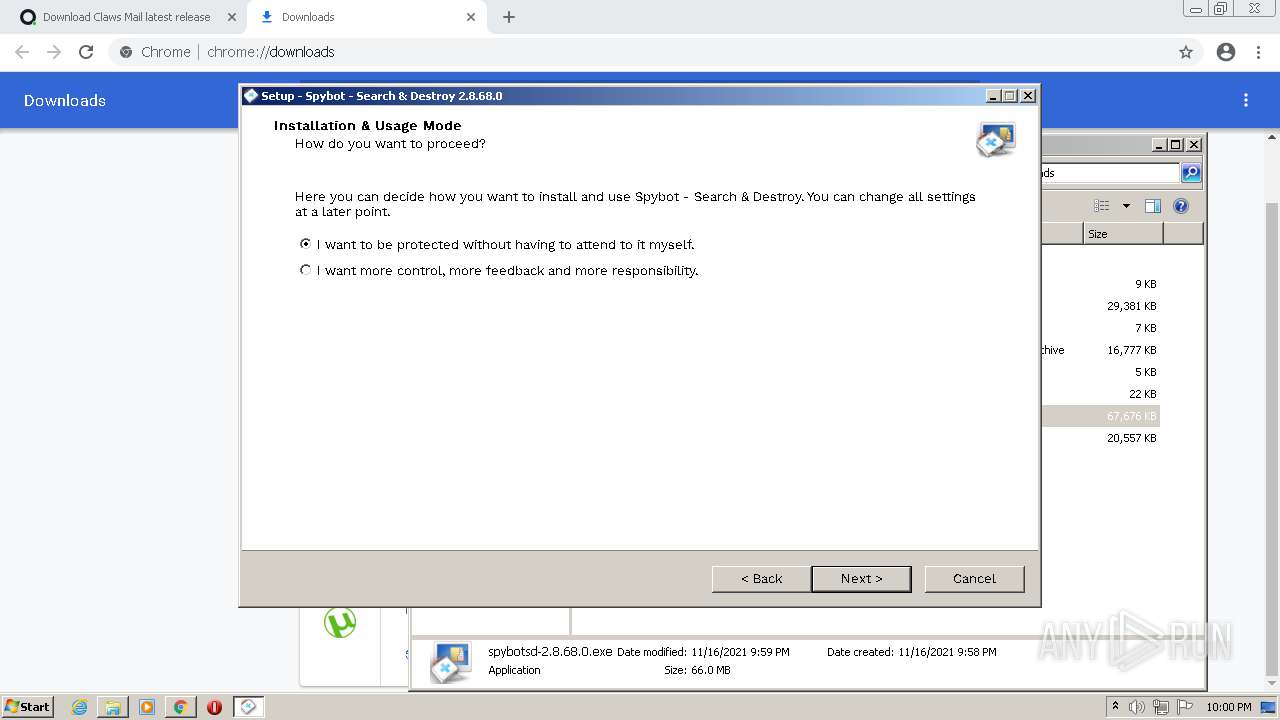Select the highlighted 67,676 KB file row
Image resolution: width=1280 pixels, height=720 pixels.
tap(1100, 416)
